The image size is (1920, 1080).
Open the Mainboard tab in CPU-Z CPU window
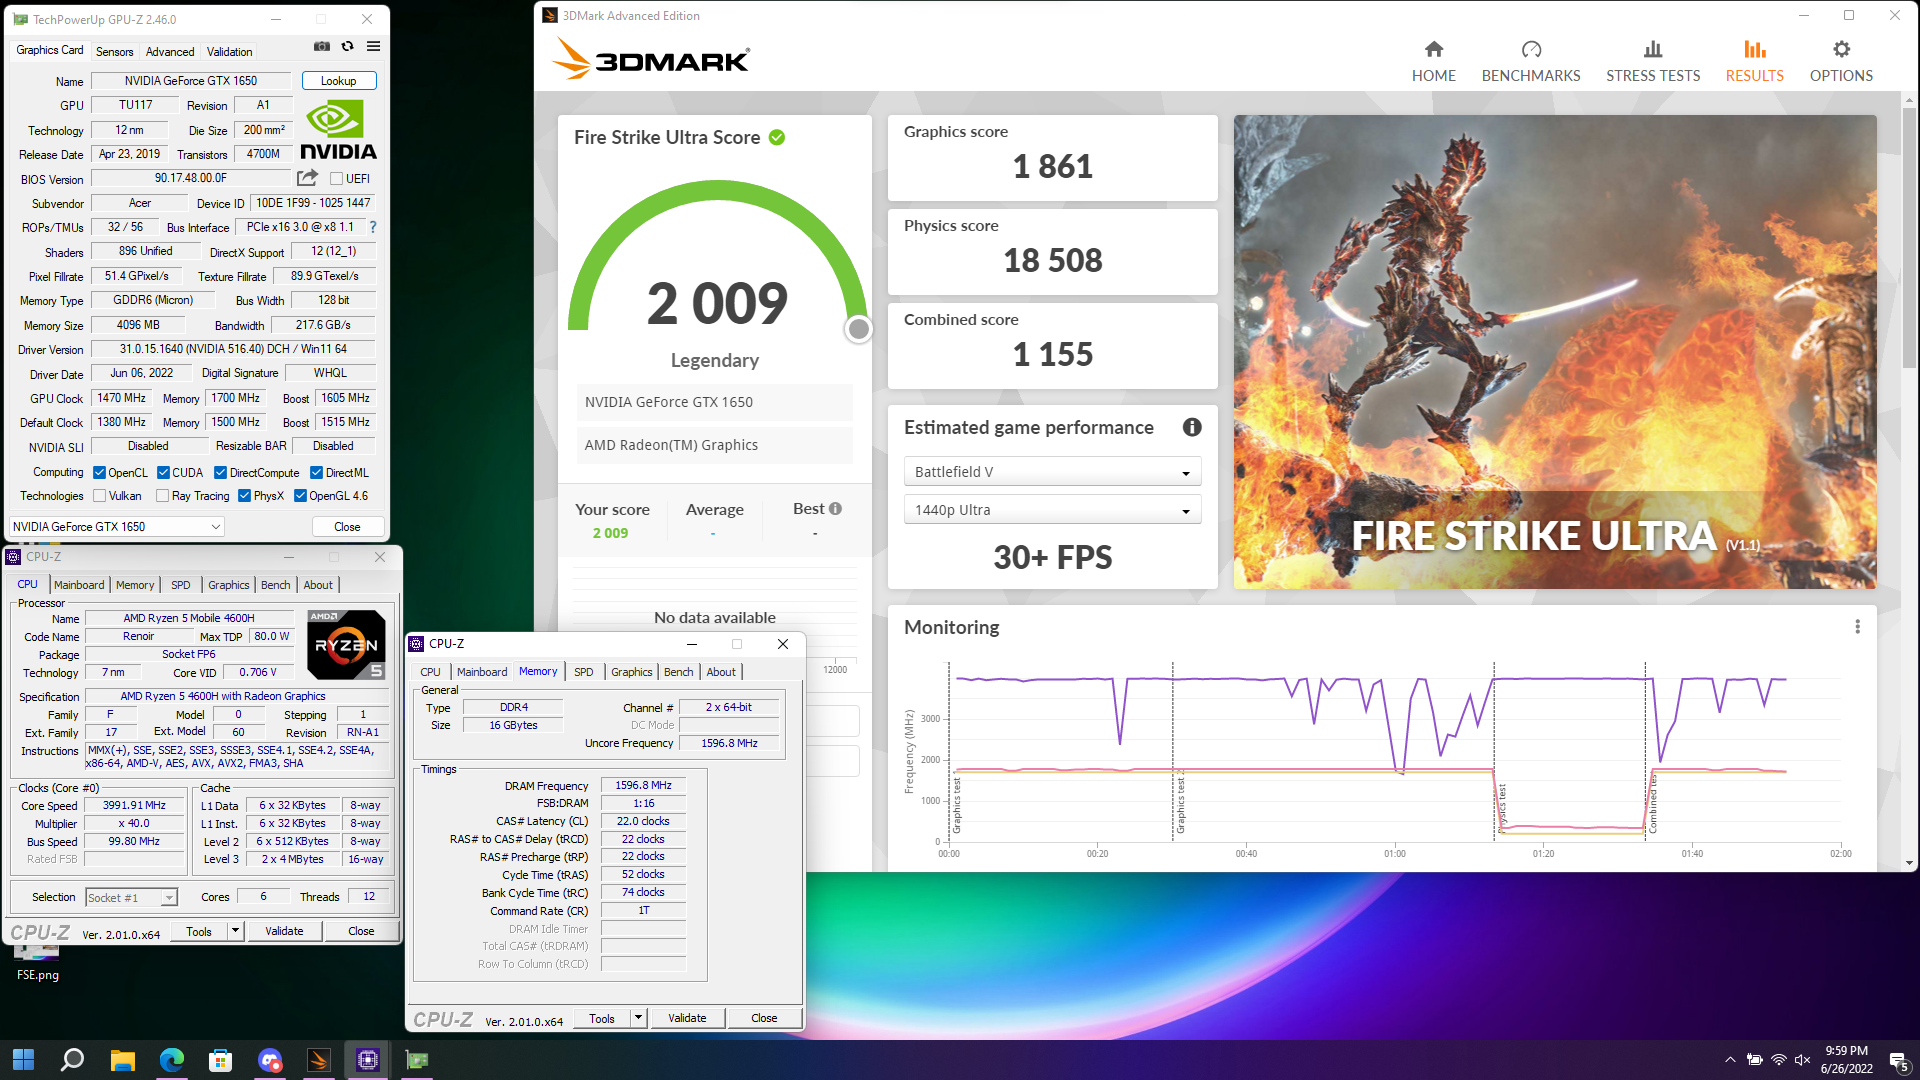pos(79,585)
